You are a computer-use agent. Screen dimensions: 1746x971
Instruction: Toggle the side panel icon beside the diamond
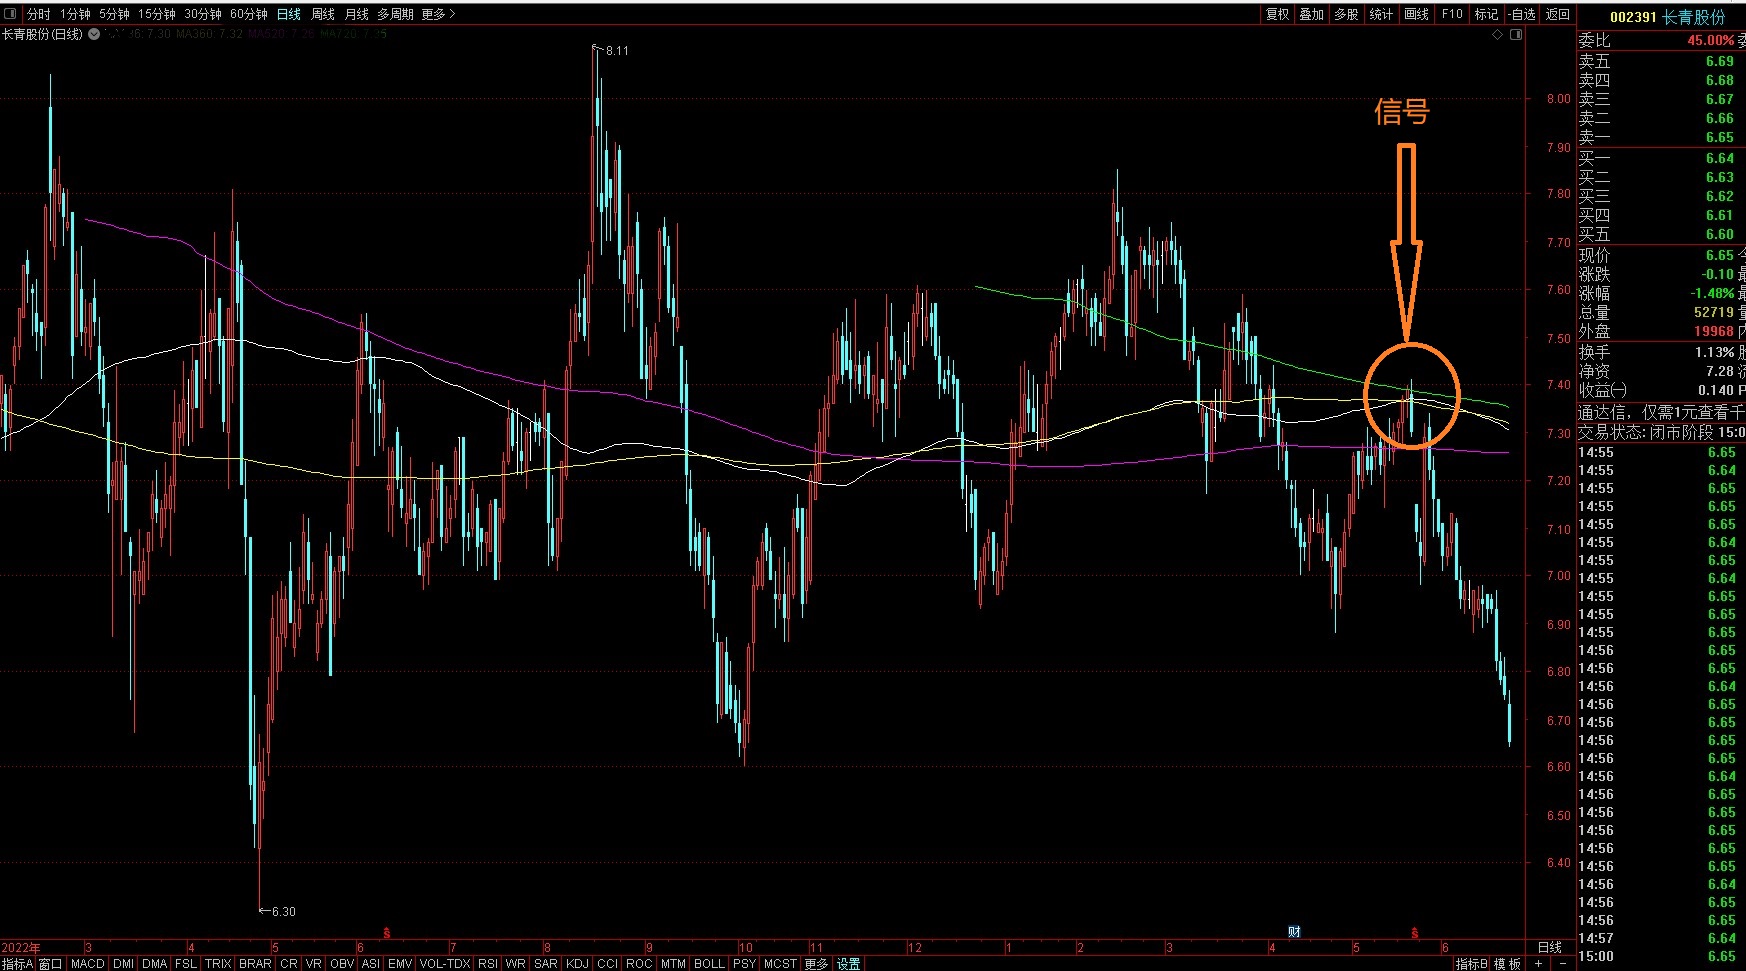tap(1516, 35)
